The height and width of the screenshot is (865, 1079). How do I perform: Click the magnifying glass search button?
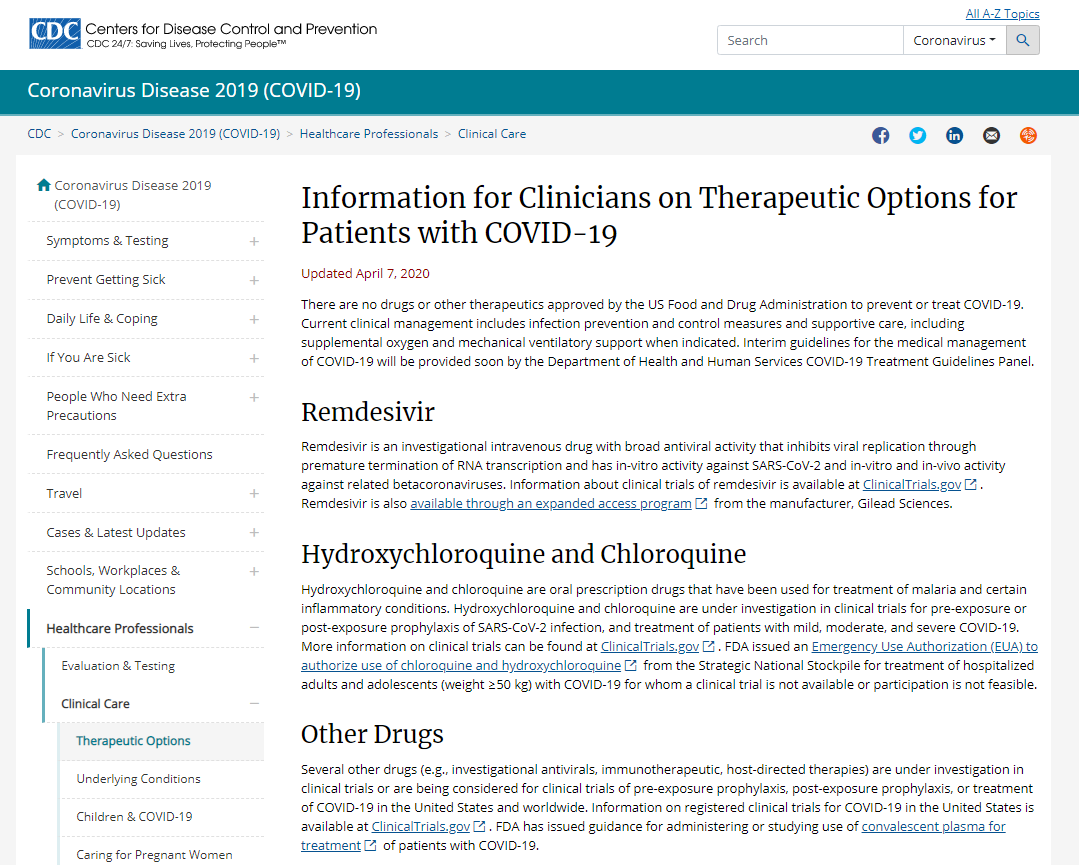pyautogui.click(x=1022, y=40)
